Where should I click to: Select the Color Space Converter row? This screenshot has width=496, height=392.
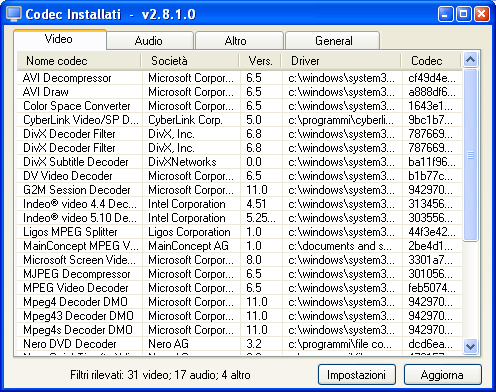tap(239, 106)
